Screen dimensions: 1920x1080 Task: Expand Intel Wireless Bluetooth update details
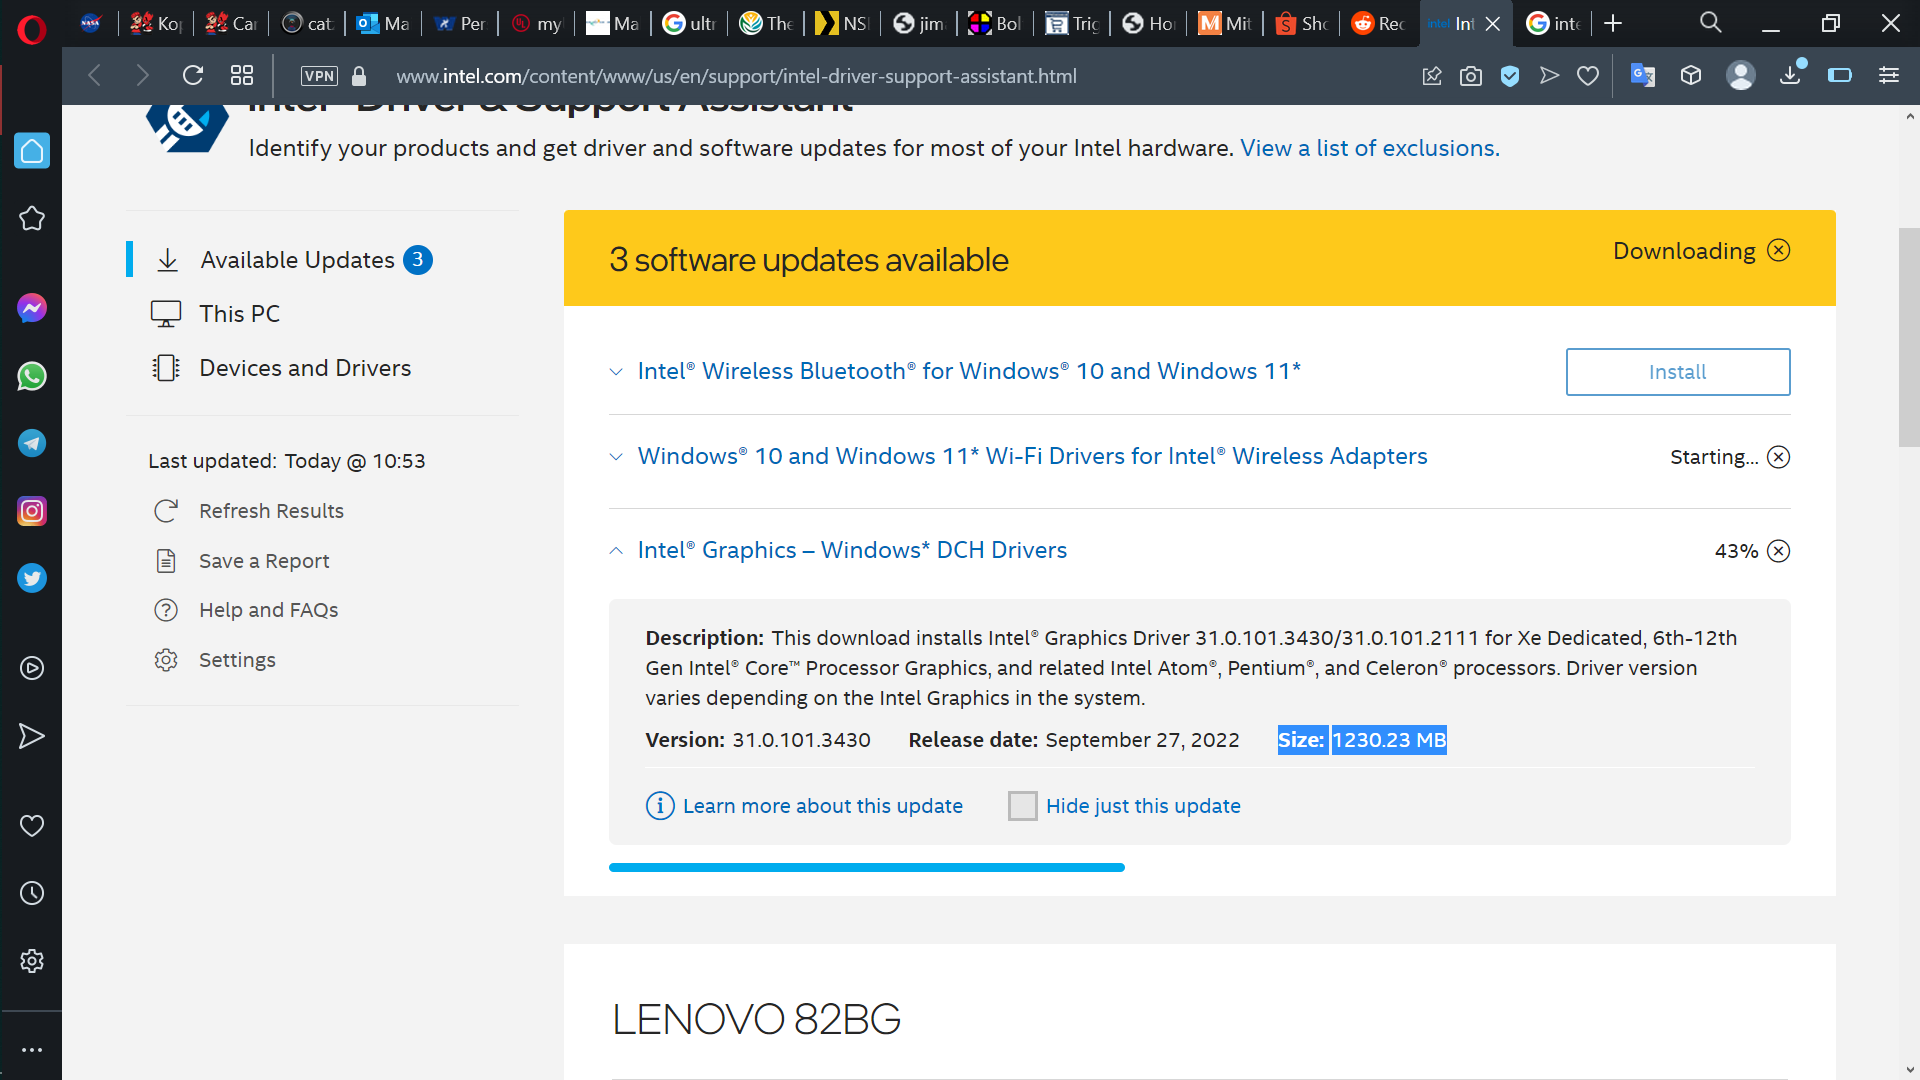click(x=616, y=372)
